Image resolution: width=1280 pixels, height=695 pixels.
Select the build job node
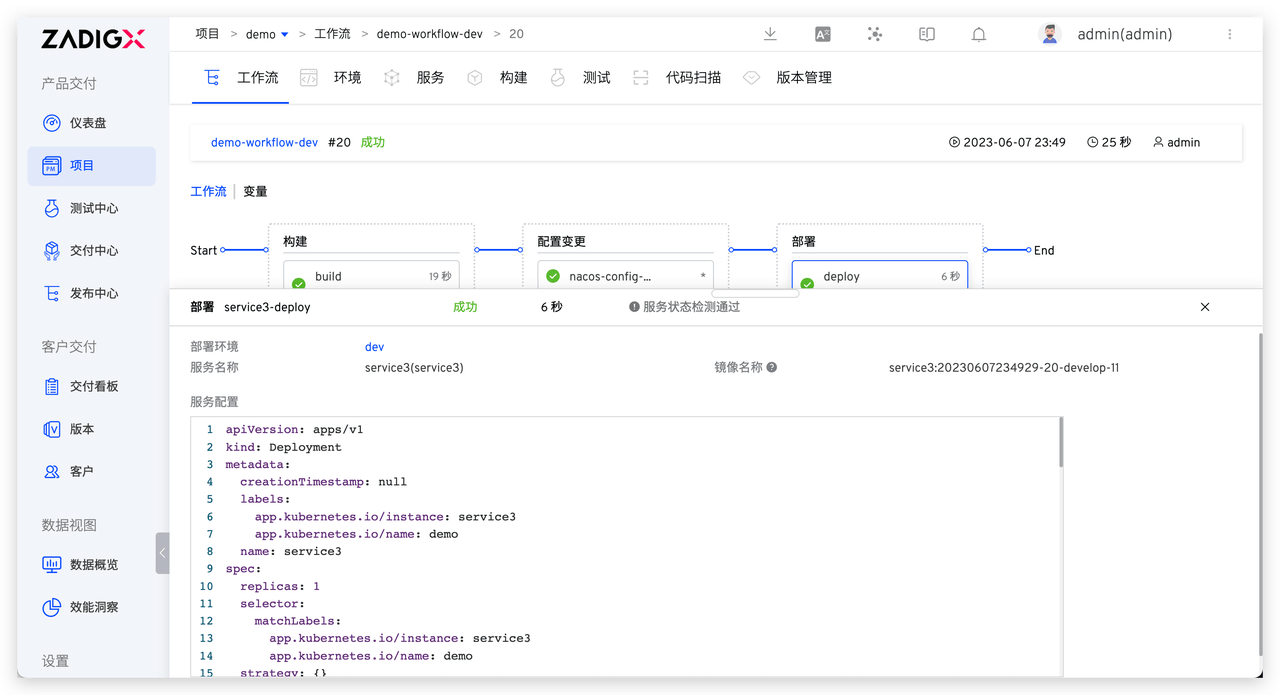coord(370,277)
